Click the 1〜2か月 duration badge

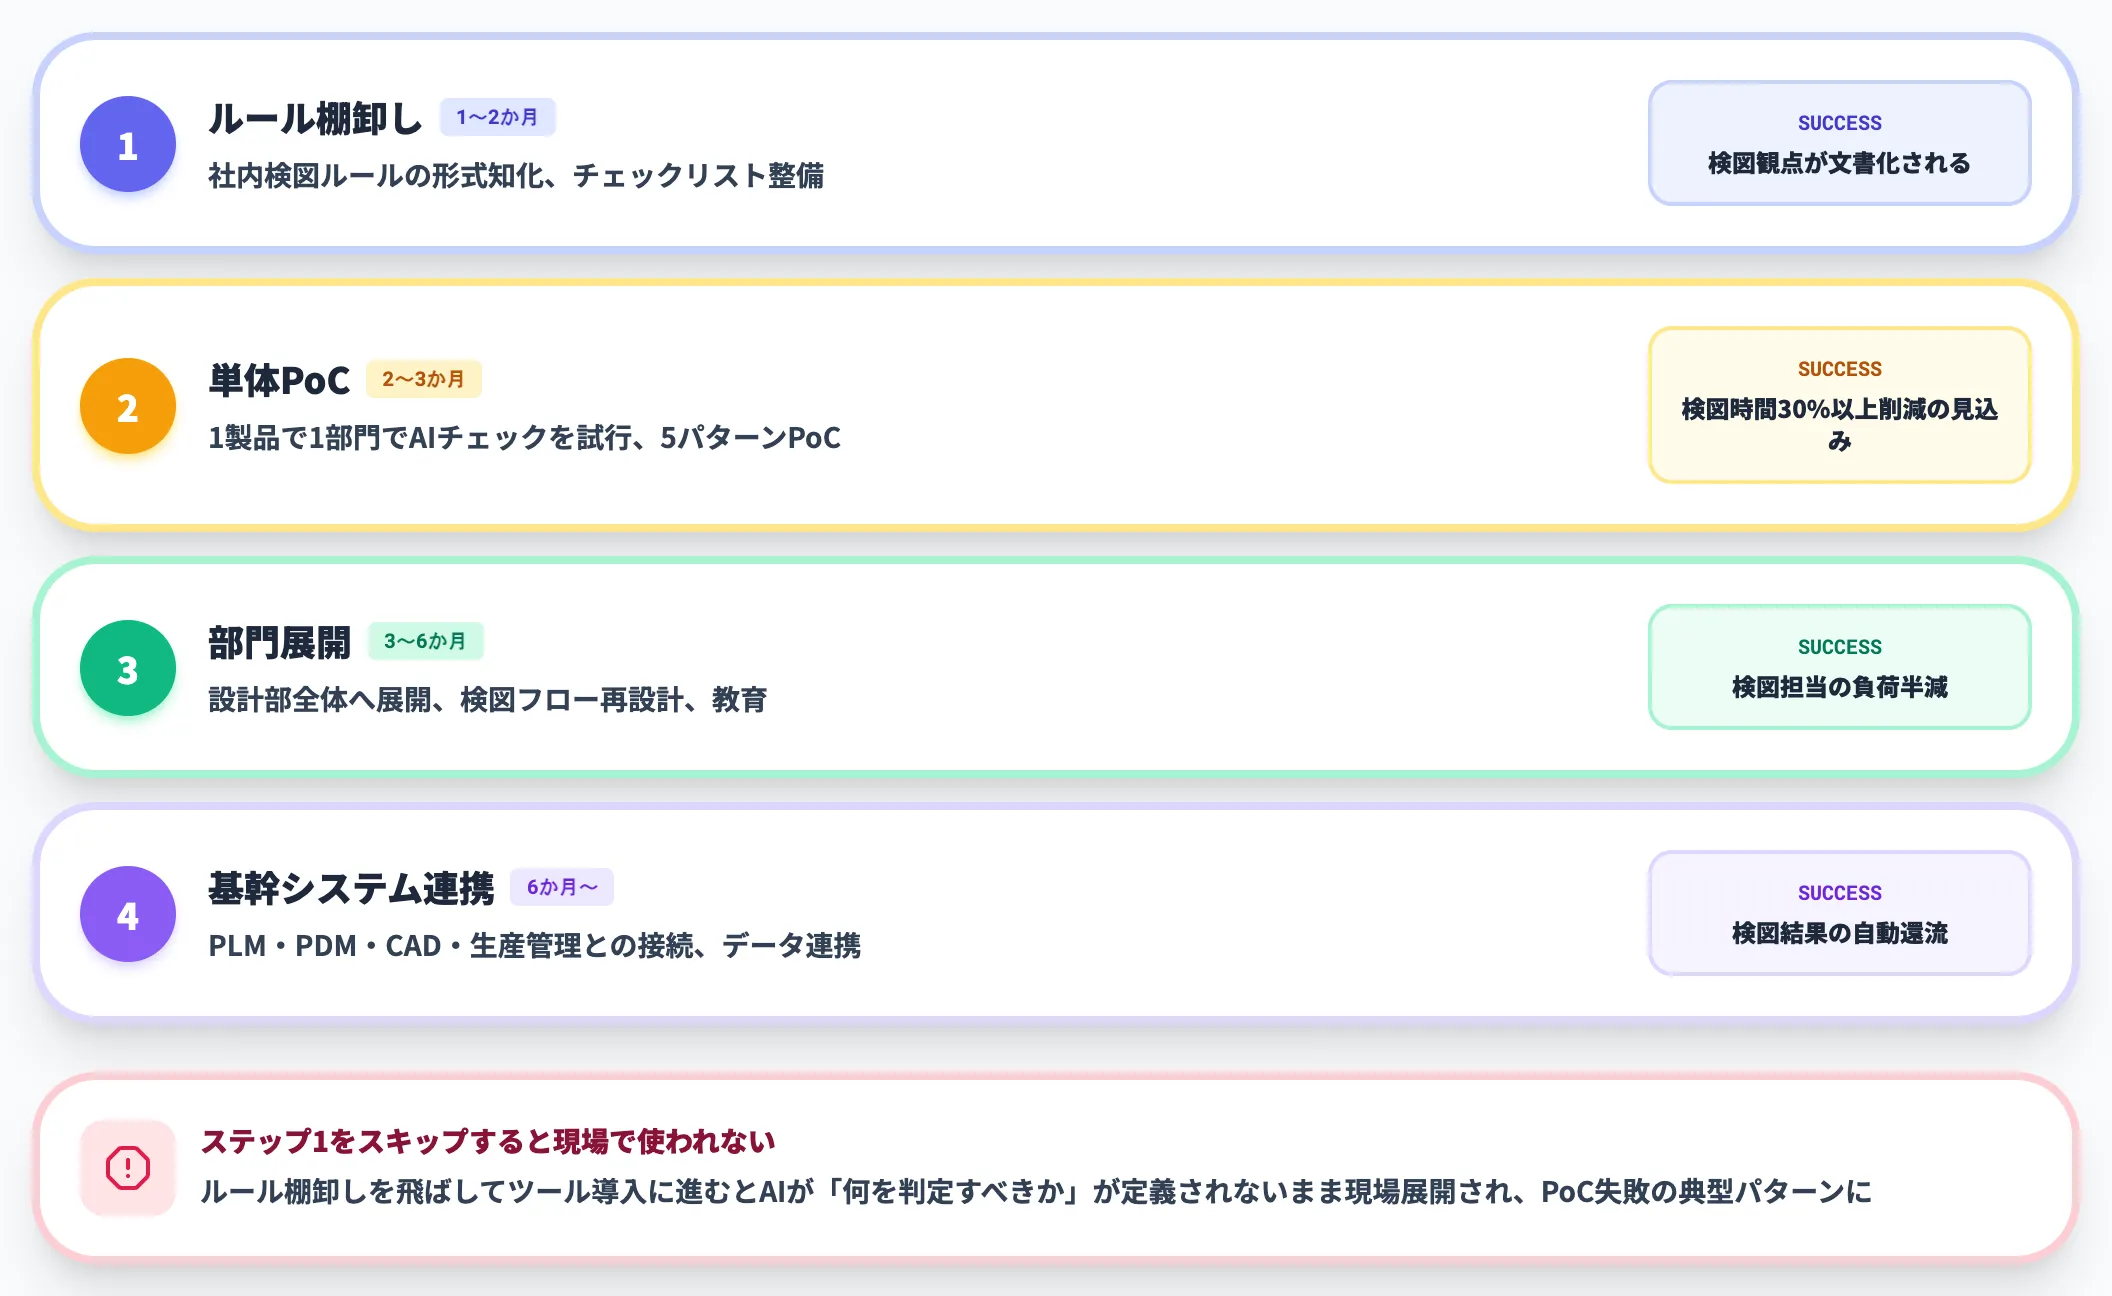click(497, 117)
